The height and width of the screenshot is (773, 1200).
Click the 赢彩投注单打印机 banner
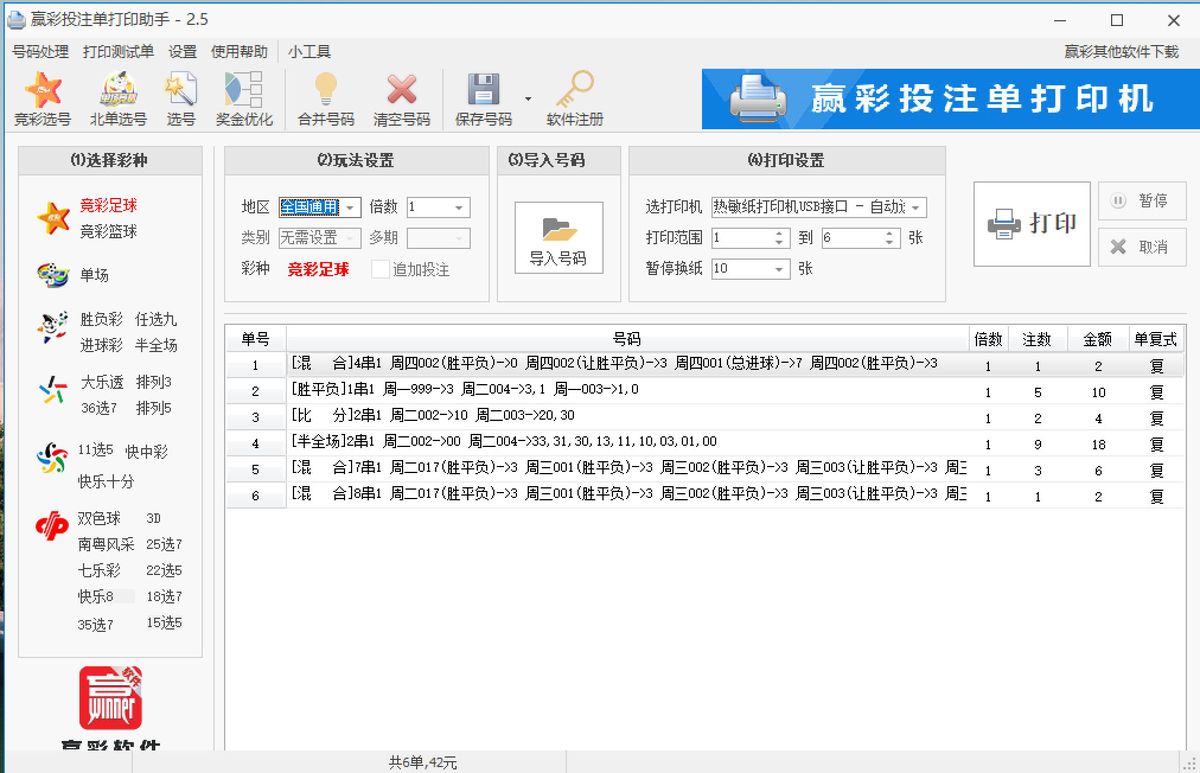(x=950, y=99)
